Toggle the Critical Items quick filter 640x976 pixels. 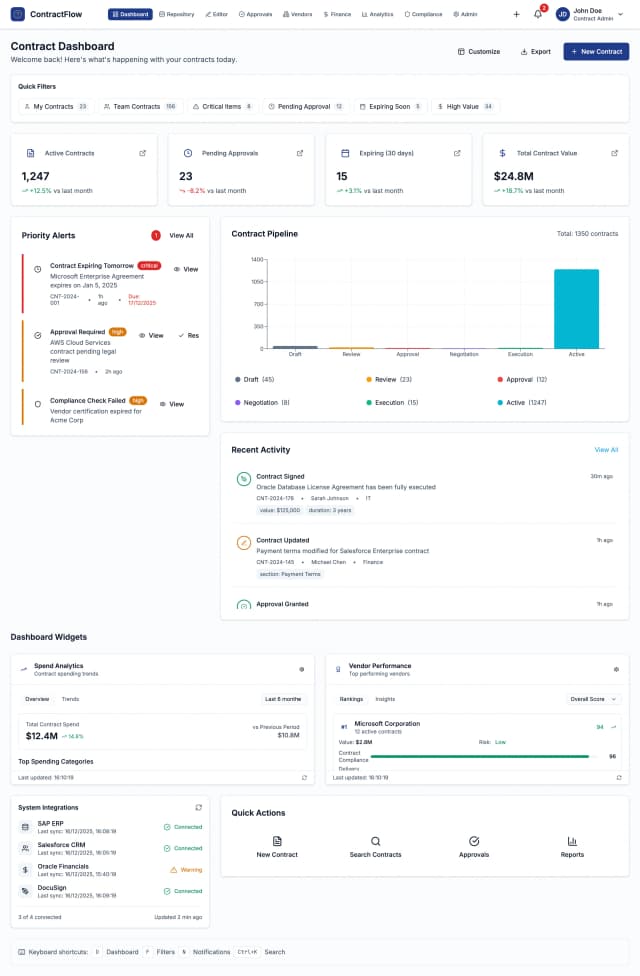point(222,106)
